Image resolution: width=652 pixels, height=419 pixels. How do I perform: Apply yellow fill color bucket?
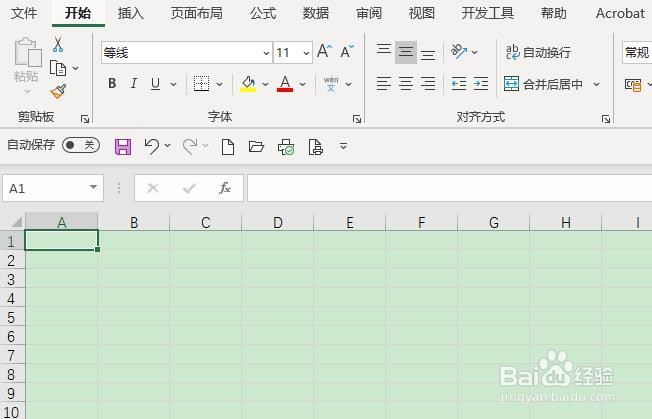(x=248, y=84)
